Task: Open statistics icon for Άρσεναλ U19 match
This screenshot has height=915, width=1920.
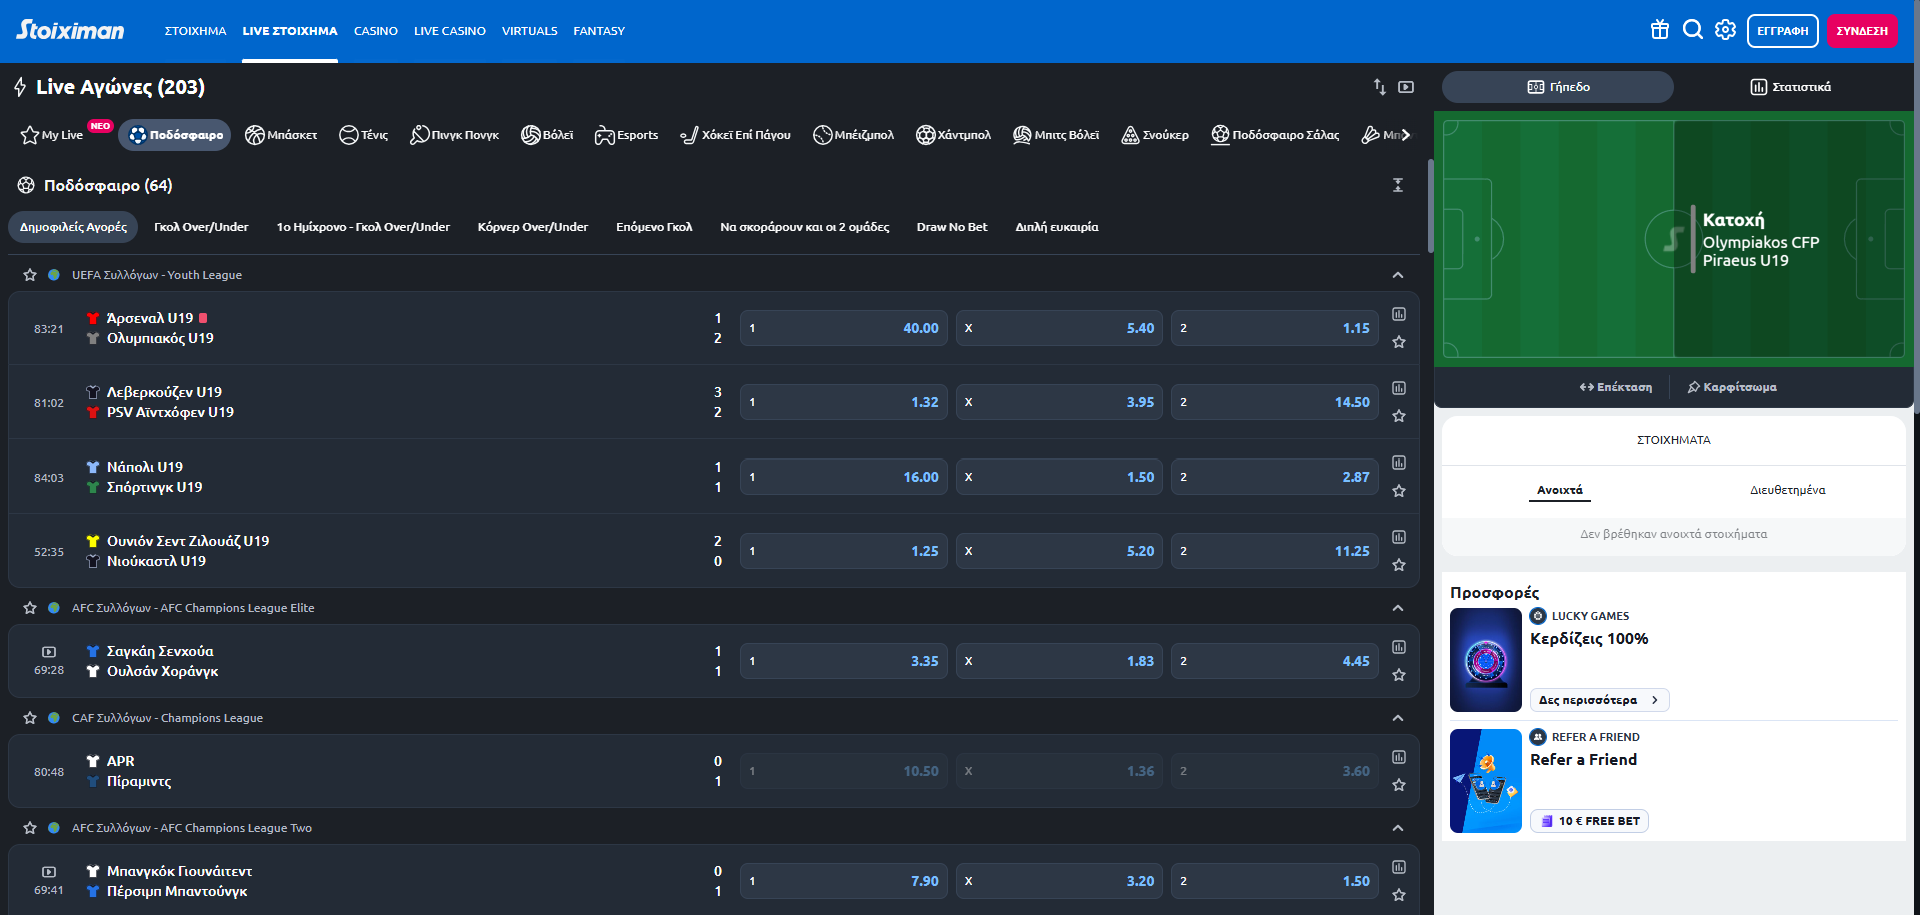Action: 1399,314
